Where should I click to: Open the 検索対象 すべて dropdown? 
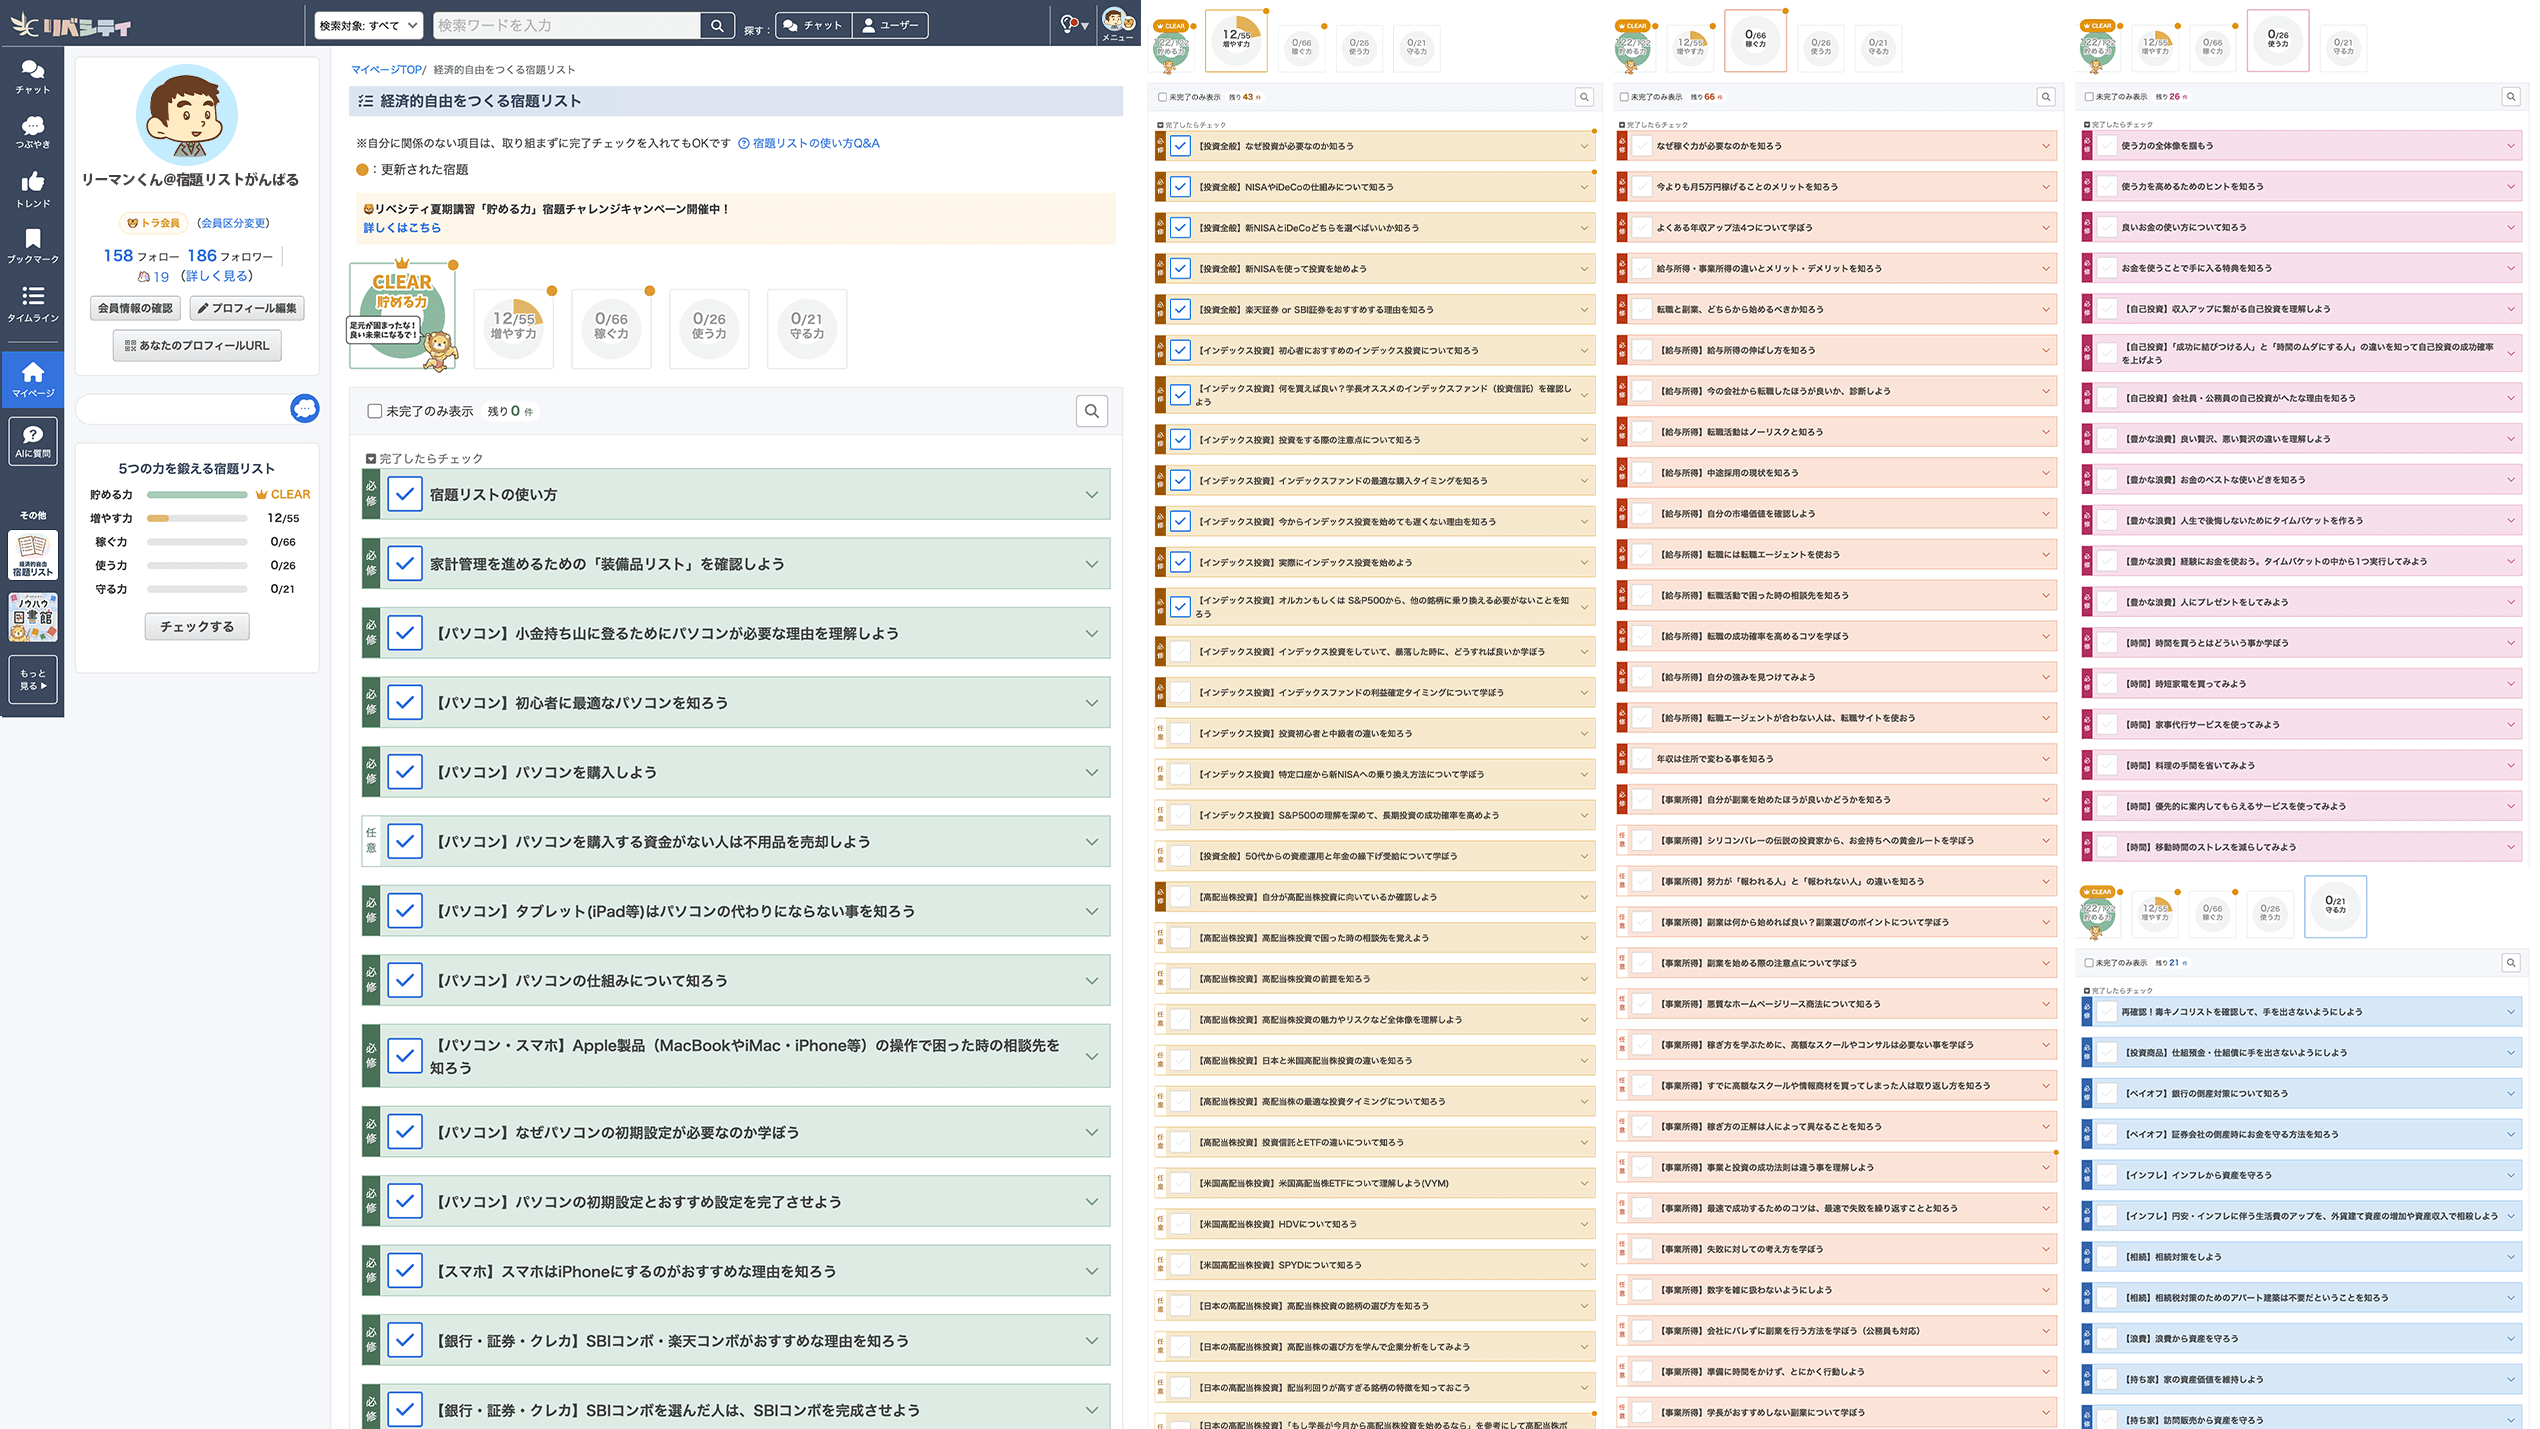[x=368, y=26]
